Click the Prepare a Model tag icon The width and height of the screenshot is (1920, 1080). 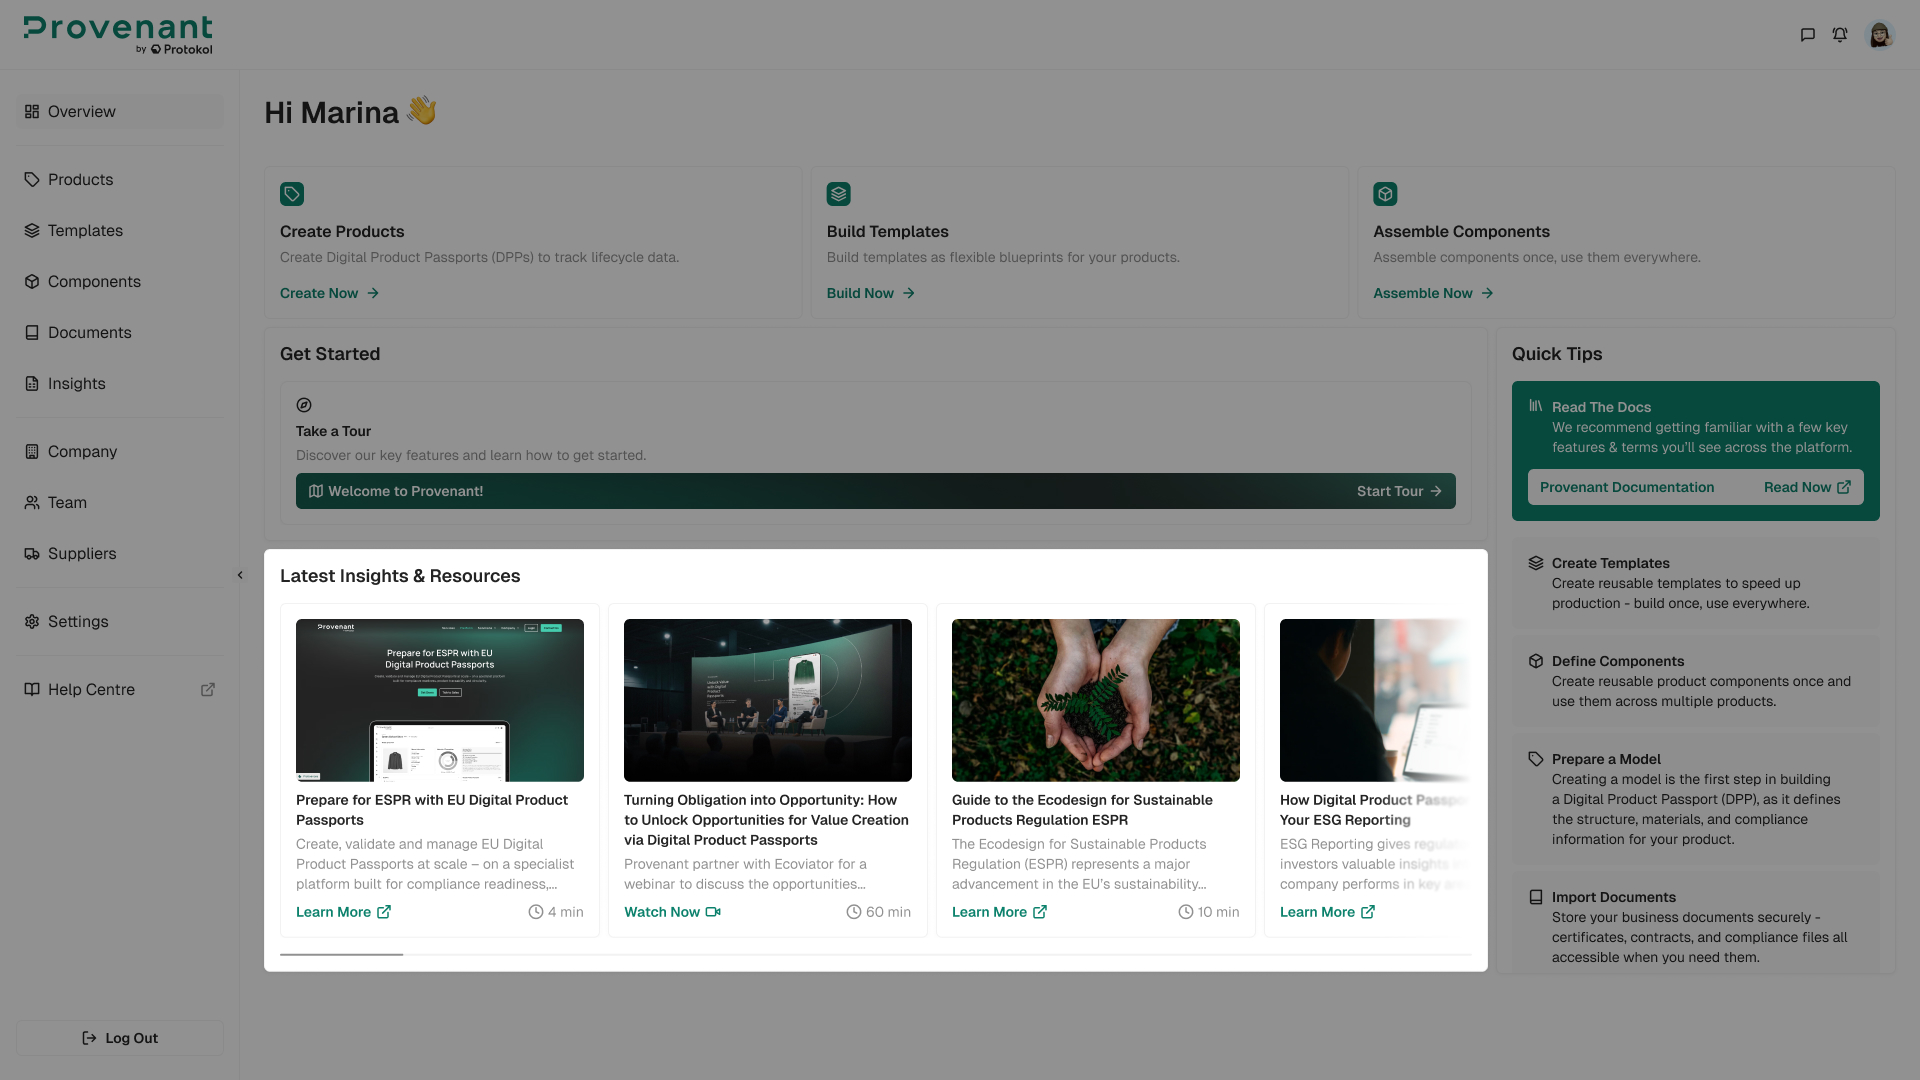(x=1536, y=759)
